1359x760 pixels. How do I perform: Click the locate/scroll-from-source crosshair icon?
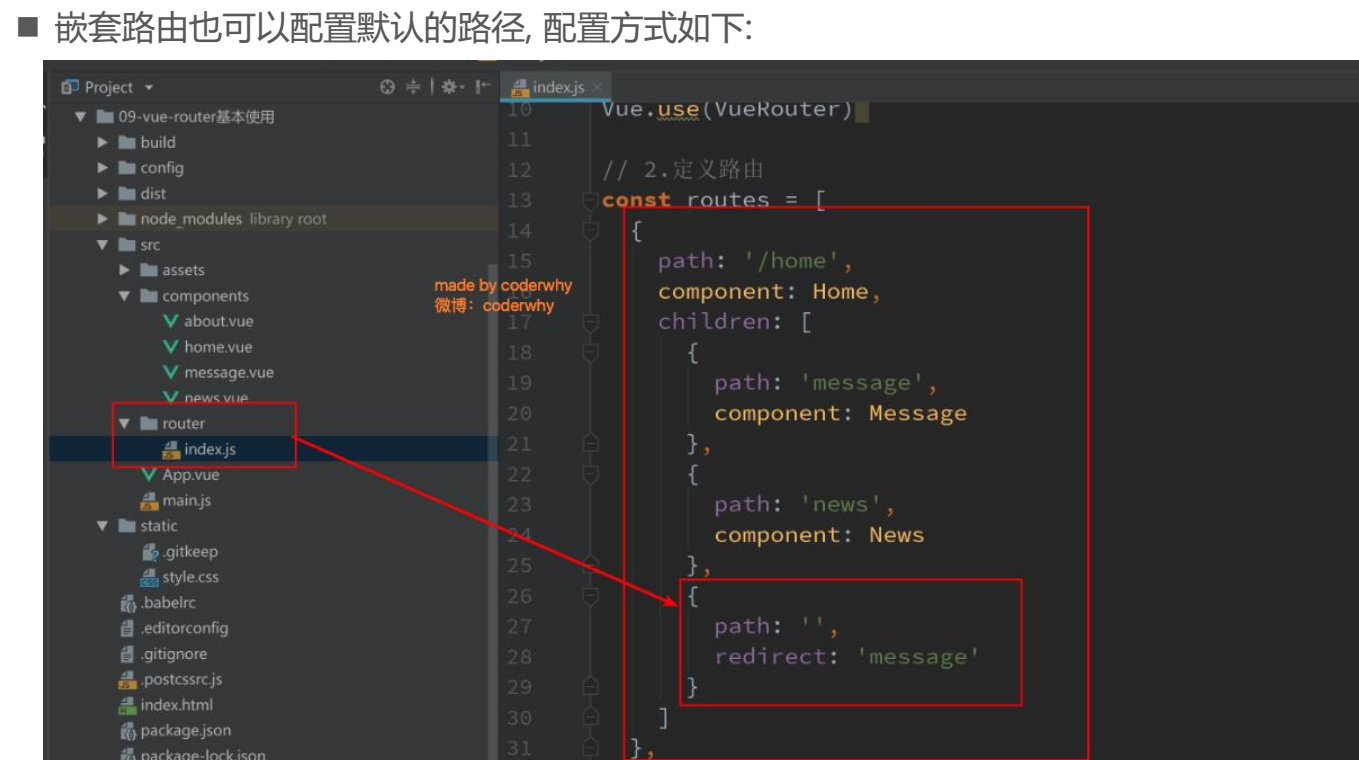(388, 87)
